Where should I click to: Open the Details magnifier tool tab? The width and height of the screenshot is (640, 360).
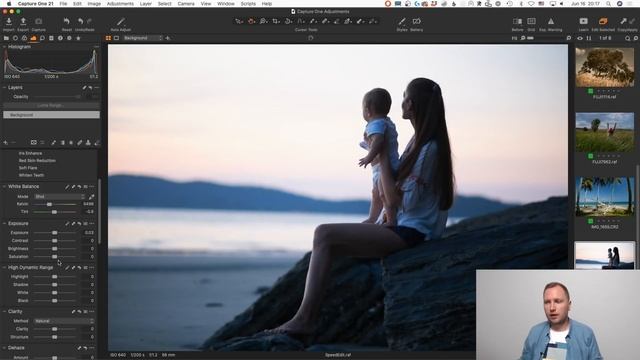click(x=42, y=38)
